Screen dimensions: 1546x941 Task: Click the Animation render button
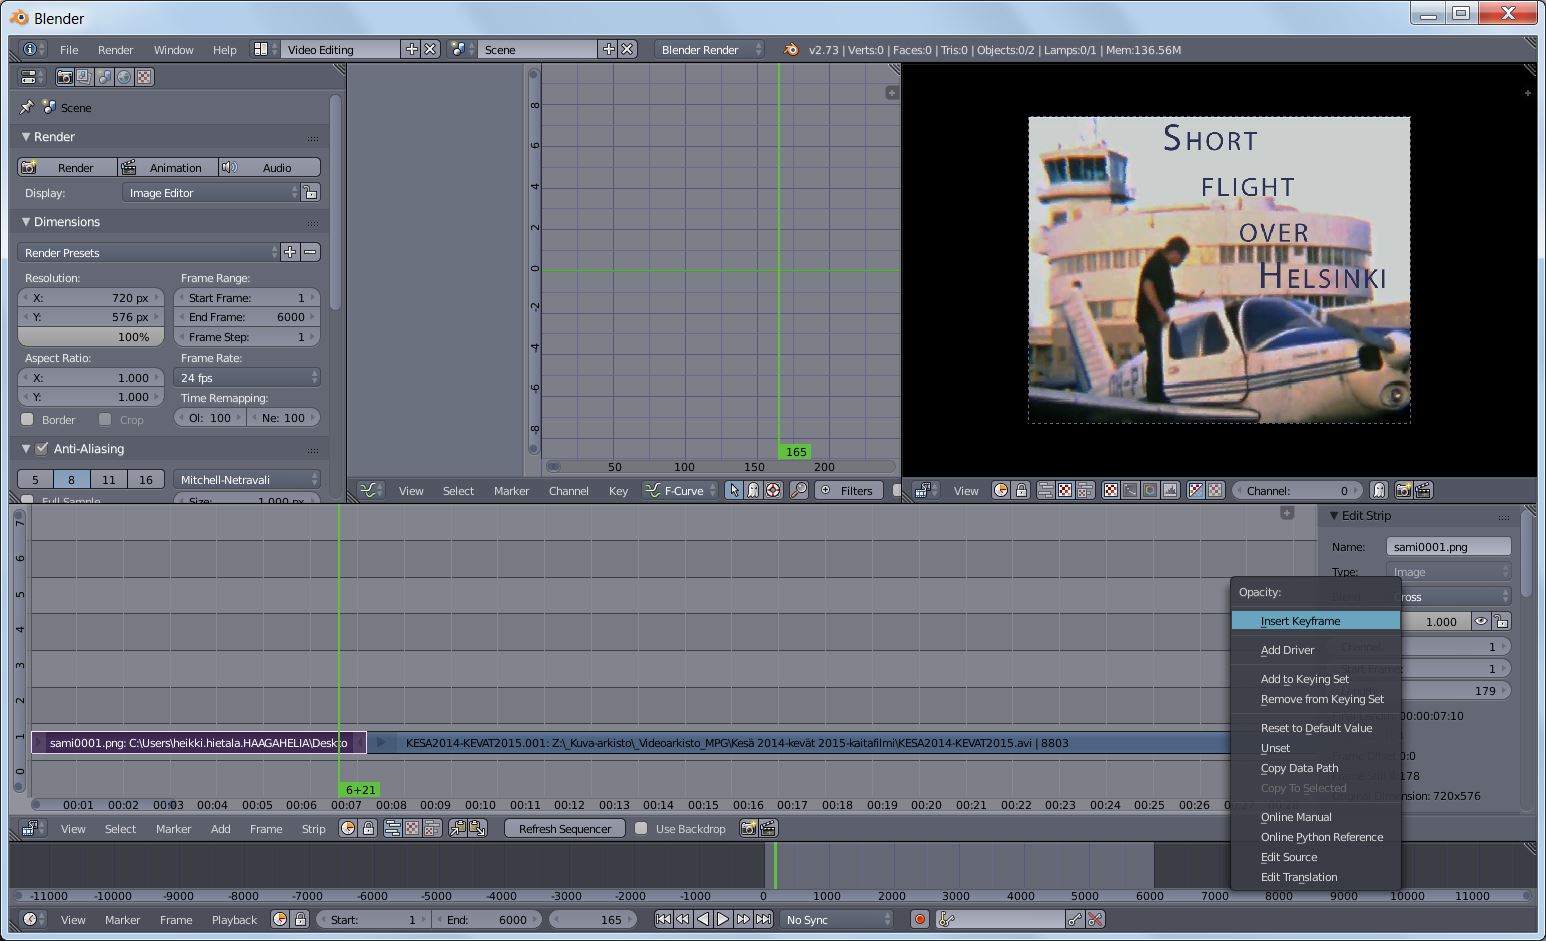coord(168,167)
